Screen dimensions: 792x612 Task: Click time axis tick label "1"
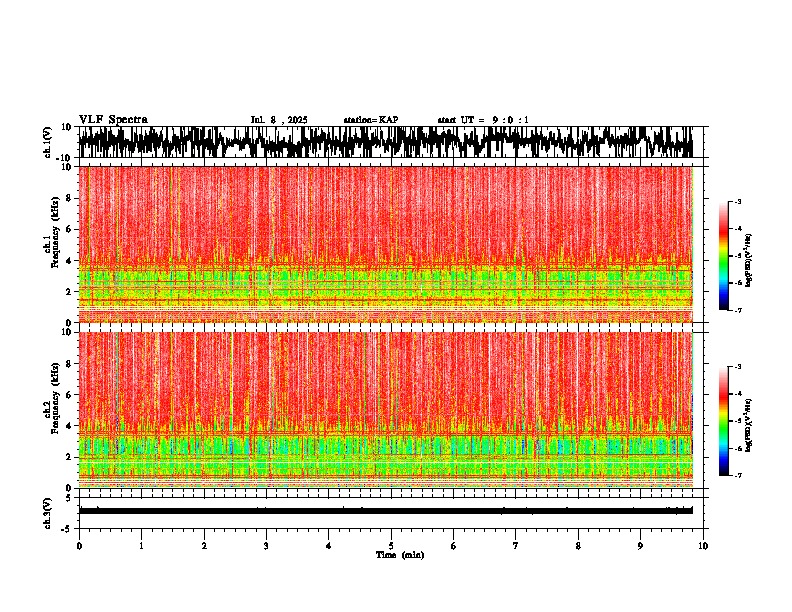point(141,546)
